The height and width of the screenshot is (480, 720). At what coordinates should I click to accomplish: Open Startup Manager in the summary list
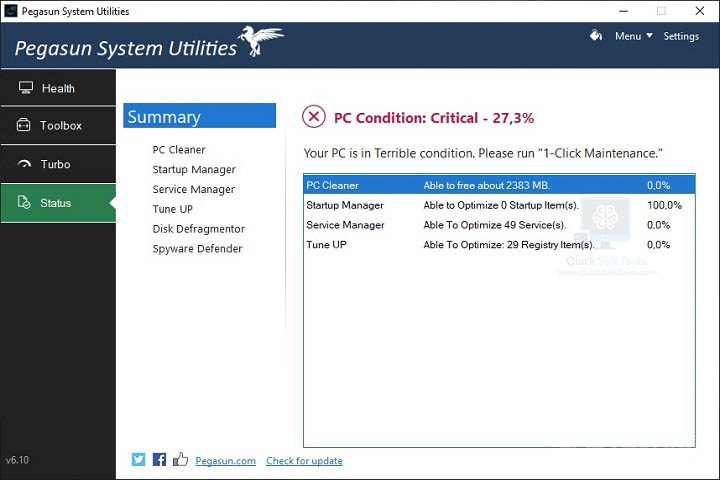(194, 169)
